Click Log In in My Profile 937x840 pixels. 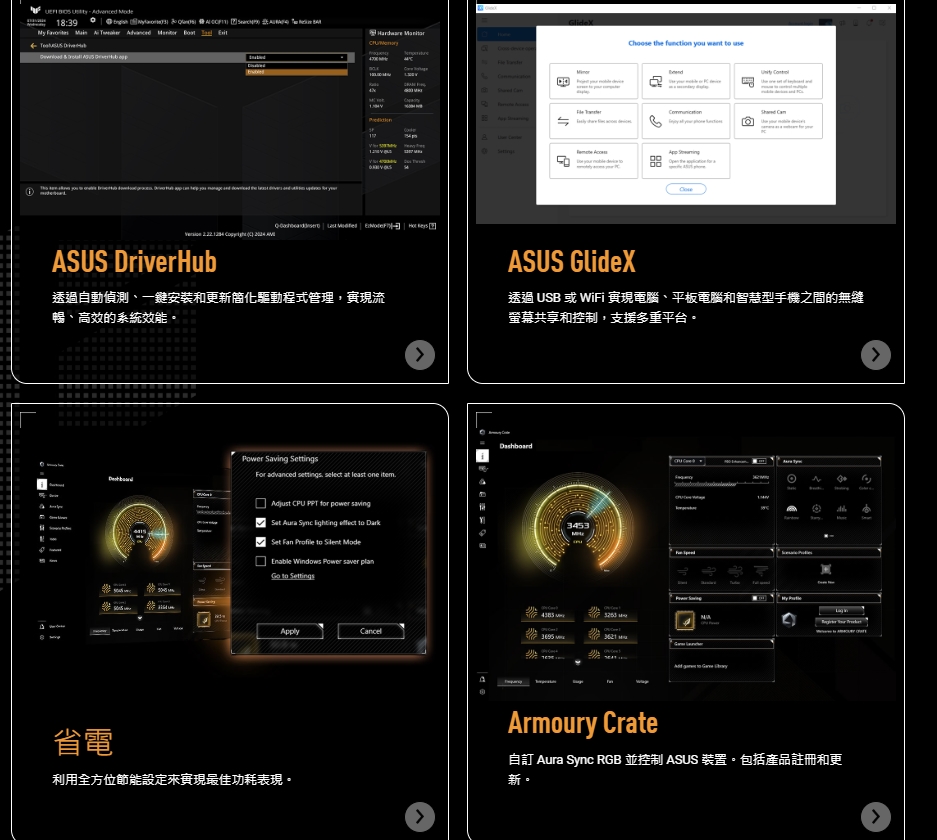[x=841, y=611]
